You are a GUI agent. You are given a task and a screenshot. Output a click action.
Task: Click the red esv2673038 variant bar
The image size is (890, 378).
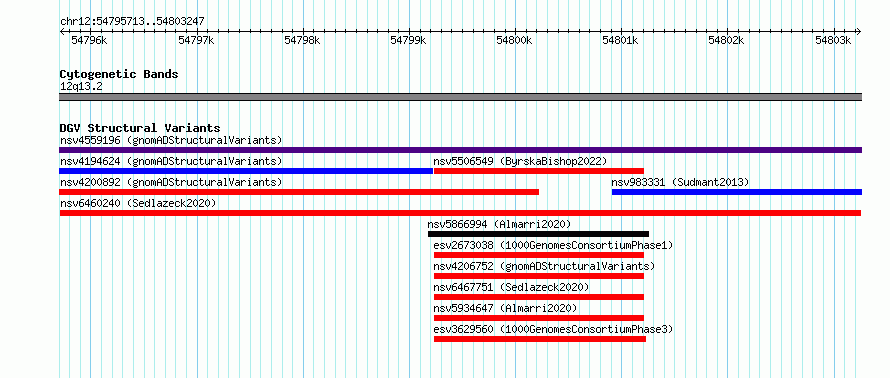[x=539, y=255]
